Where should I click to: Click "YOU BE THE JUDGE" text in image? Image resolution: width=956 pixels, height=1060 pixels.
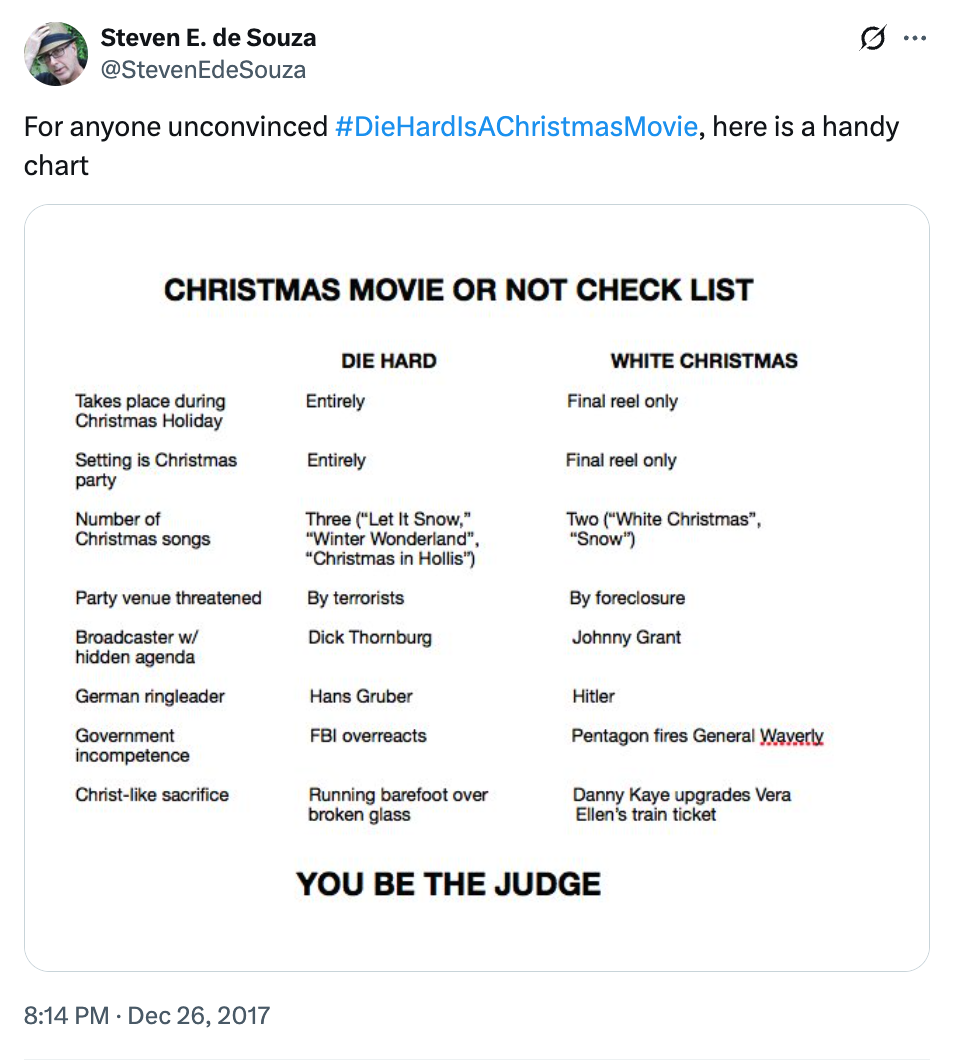click(448, 884)
